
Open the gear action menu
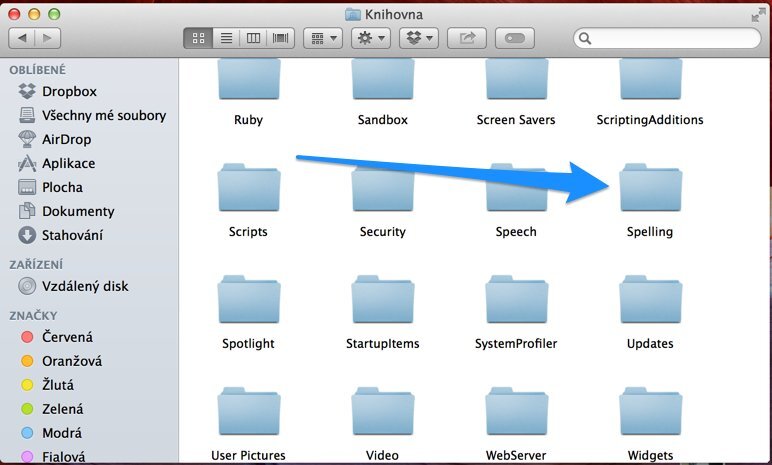[x=371, y=38]
